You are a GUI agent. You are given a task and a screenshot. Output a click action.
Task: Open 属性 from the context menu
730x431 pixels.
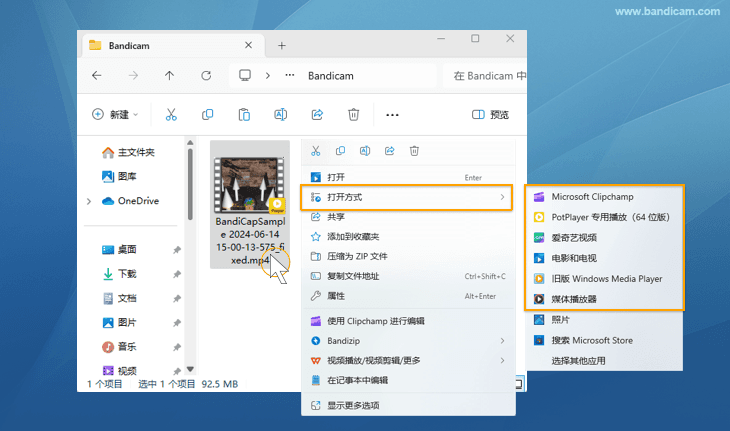(408, 296)
